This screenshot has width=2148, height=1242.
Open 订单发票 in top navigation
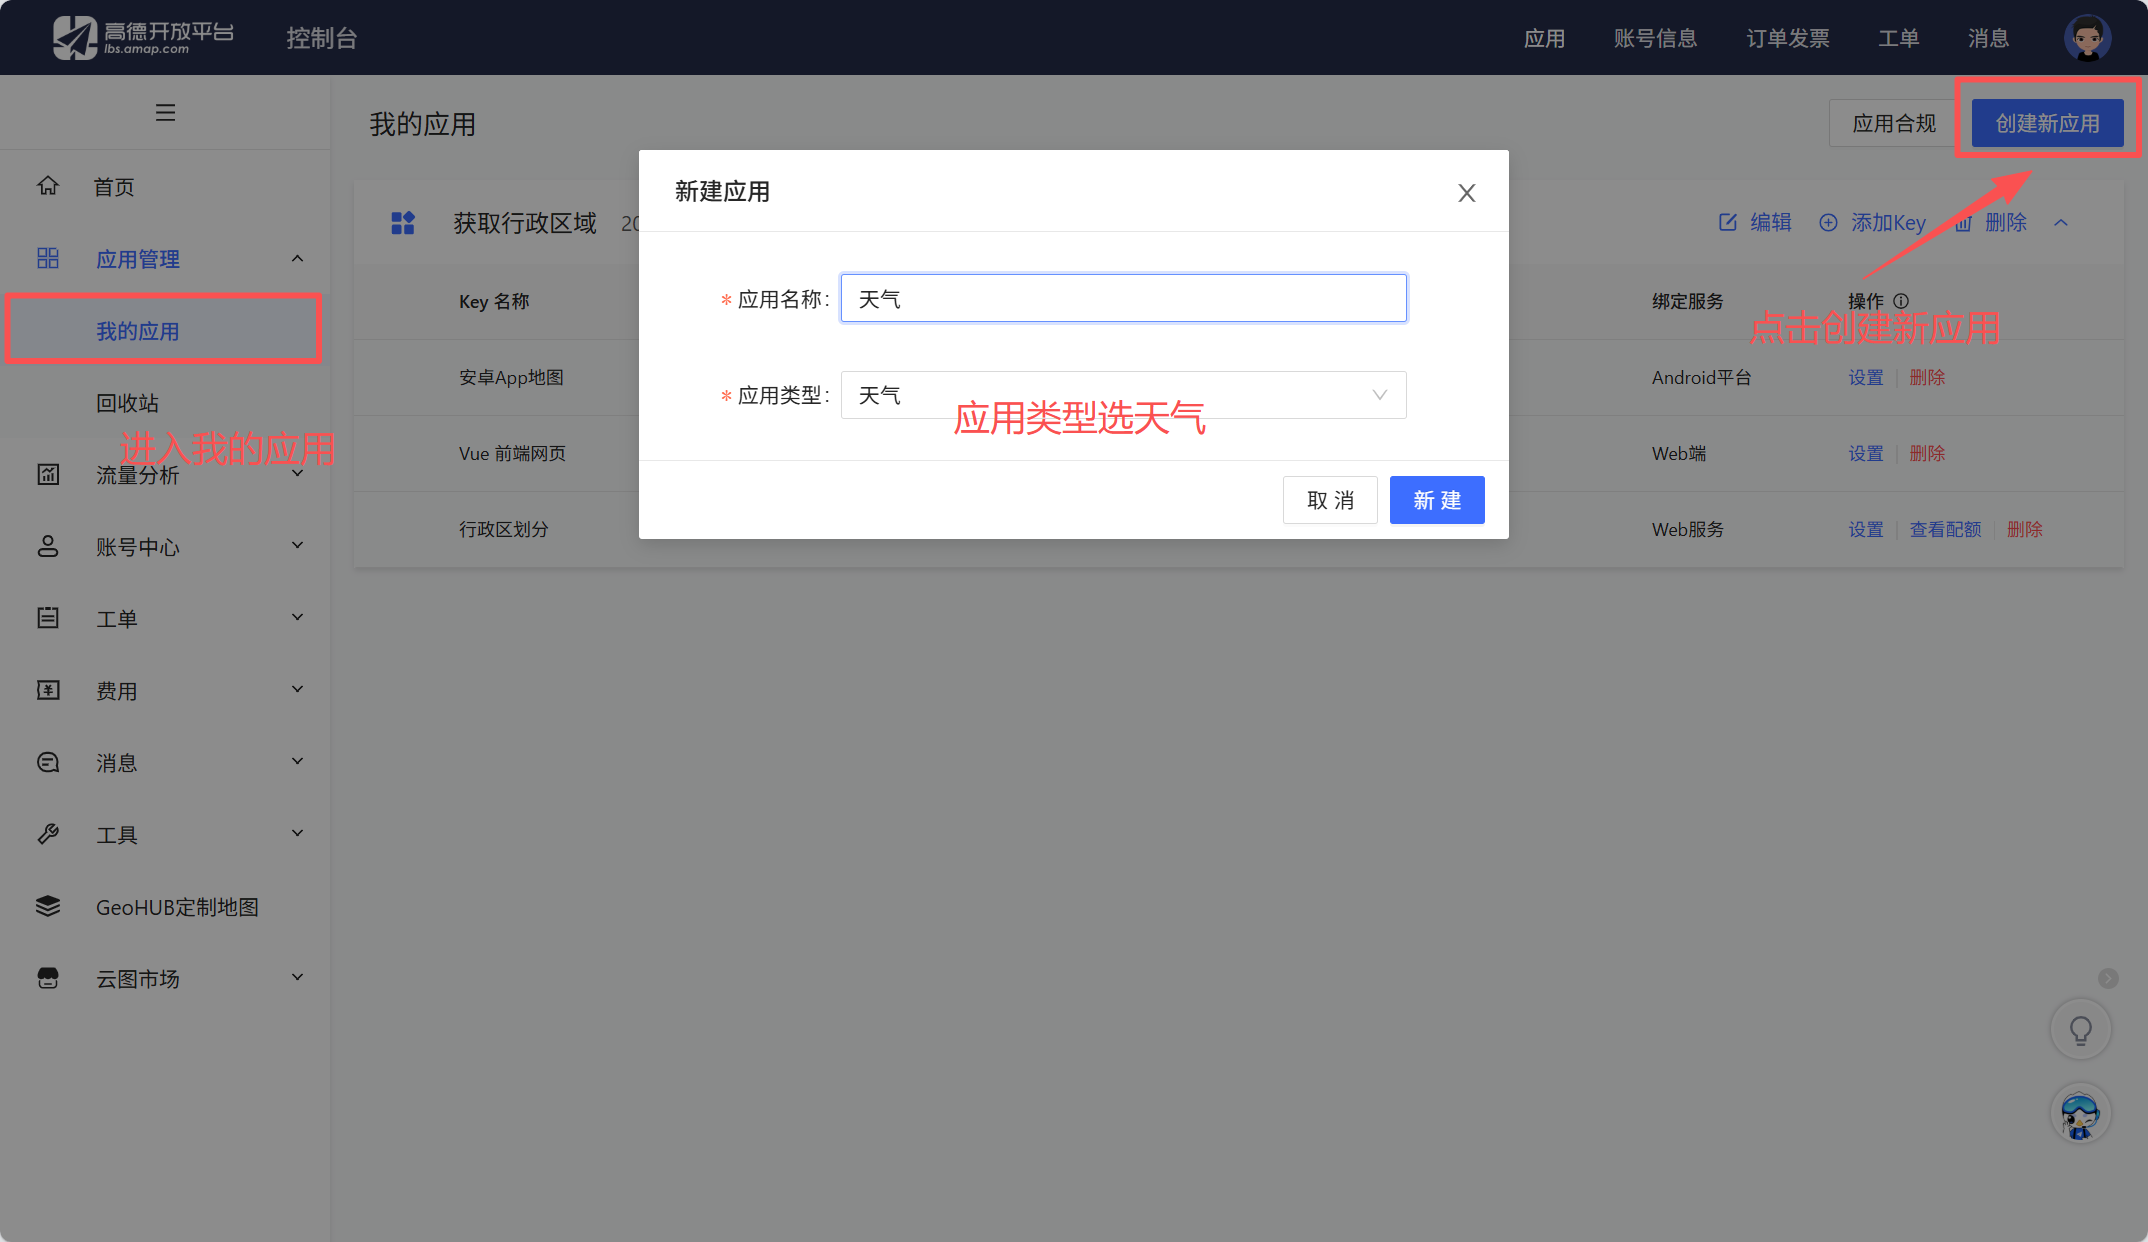click(x=1787, y=38)
